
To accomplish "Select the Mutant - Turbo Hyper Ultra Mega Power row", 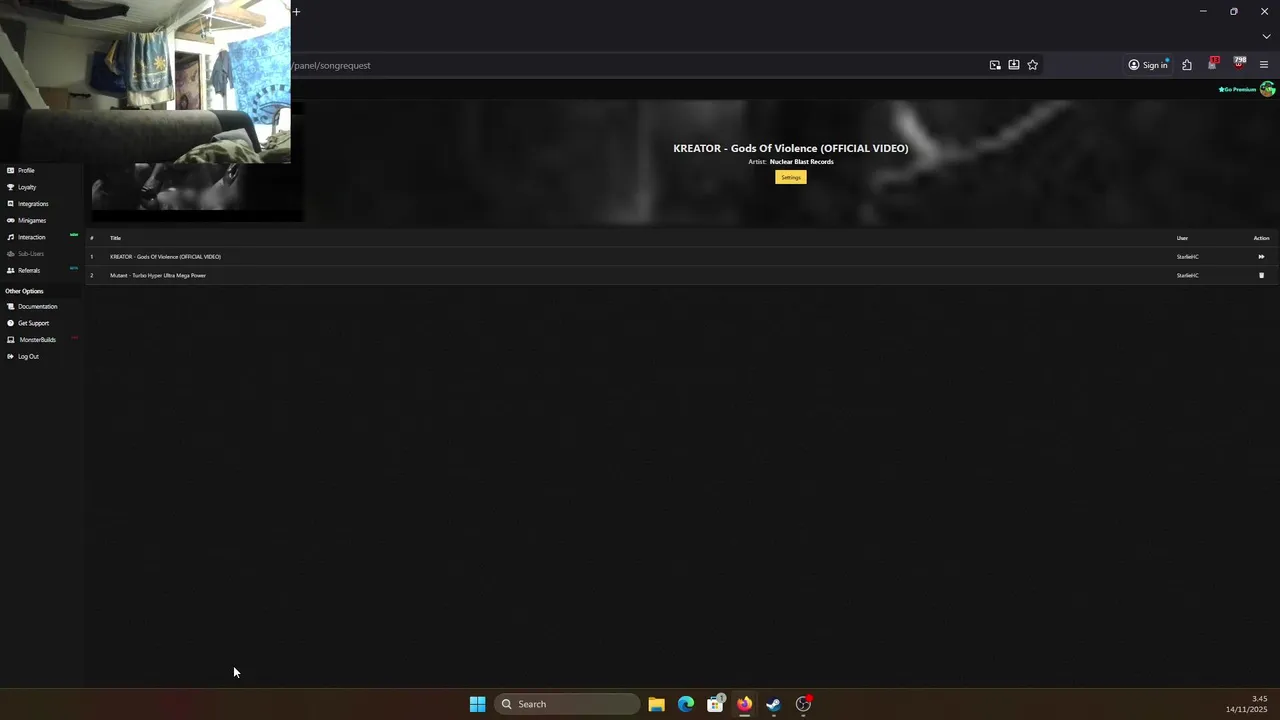I will tap(682, 275).
